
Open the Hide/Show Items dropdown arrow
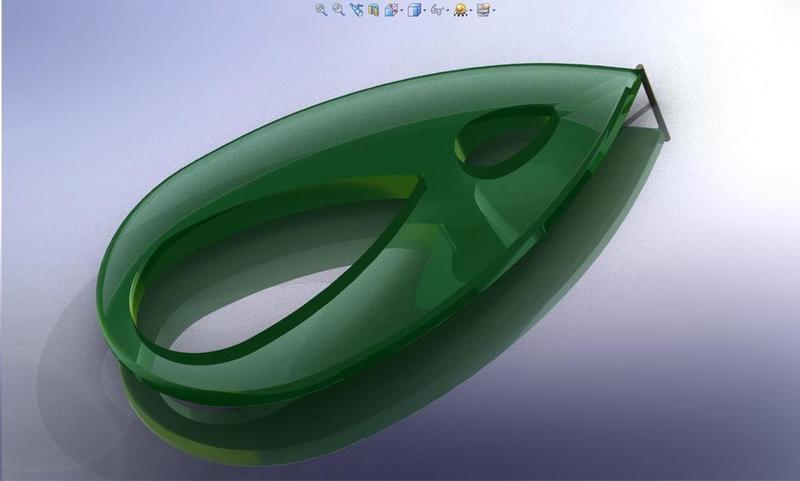pos(447,10)
